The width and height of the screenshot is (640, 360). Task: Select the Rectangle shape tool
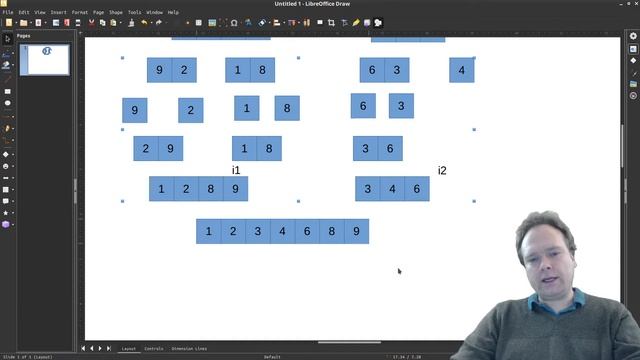pos(7,91)
